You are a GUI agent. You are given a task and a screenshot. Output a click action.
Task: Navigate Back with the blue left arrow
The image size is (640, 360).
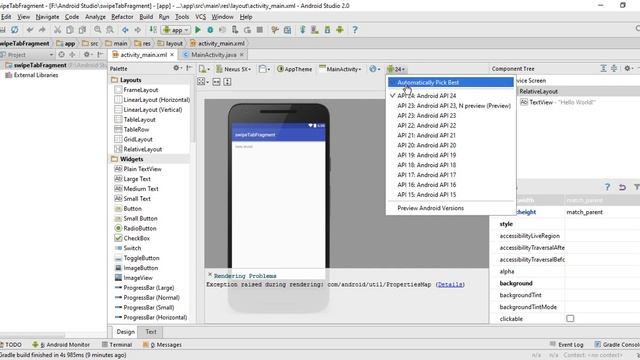125,30
